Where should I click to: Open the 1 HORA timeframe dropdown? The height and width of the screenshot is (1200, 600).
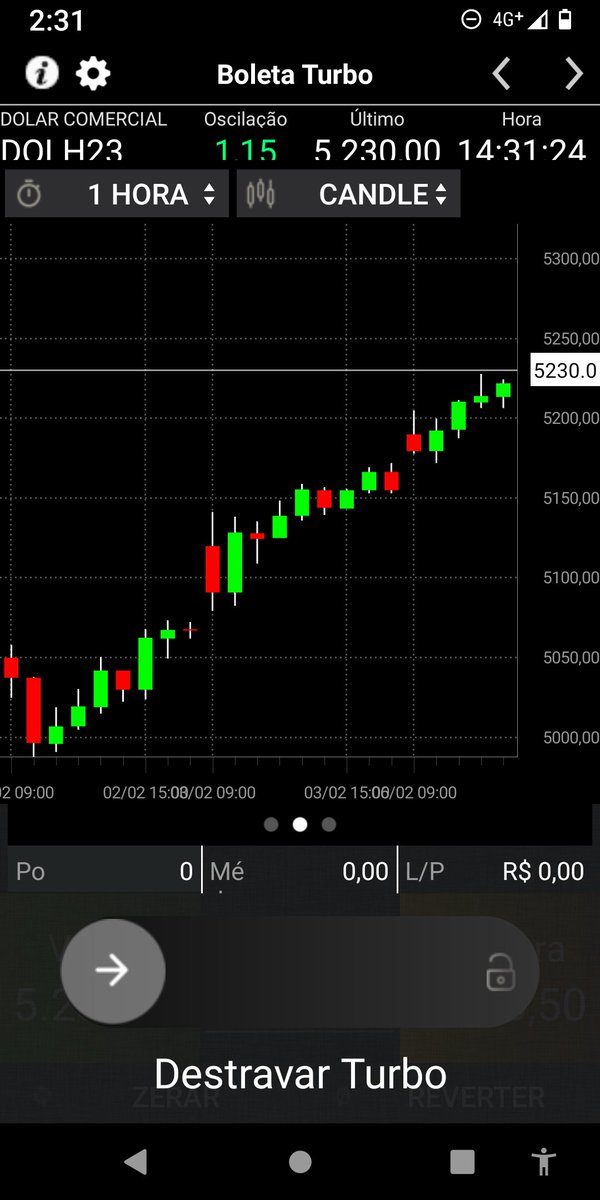(117, 194)
